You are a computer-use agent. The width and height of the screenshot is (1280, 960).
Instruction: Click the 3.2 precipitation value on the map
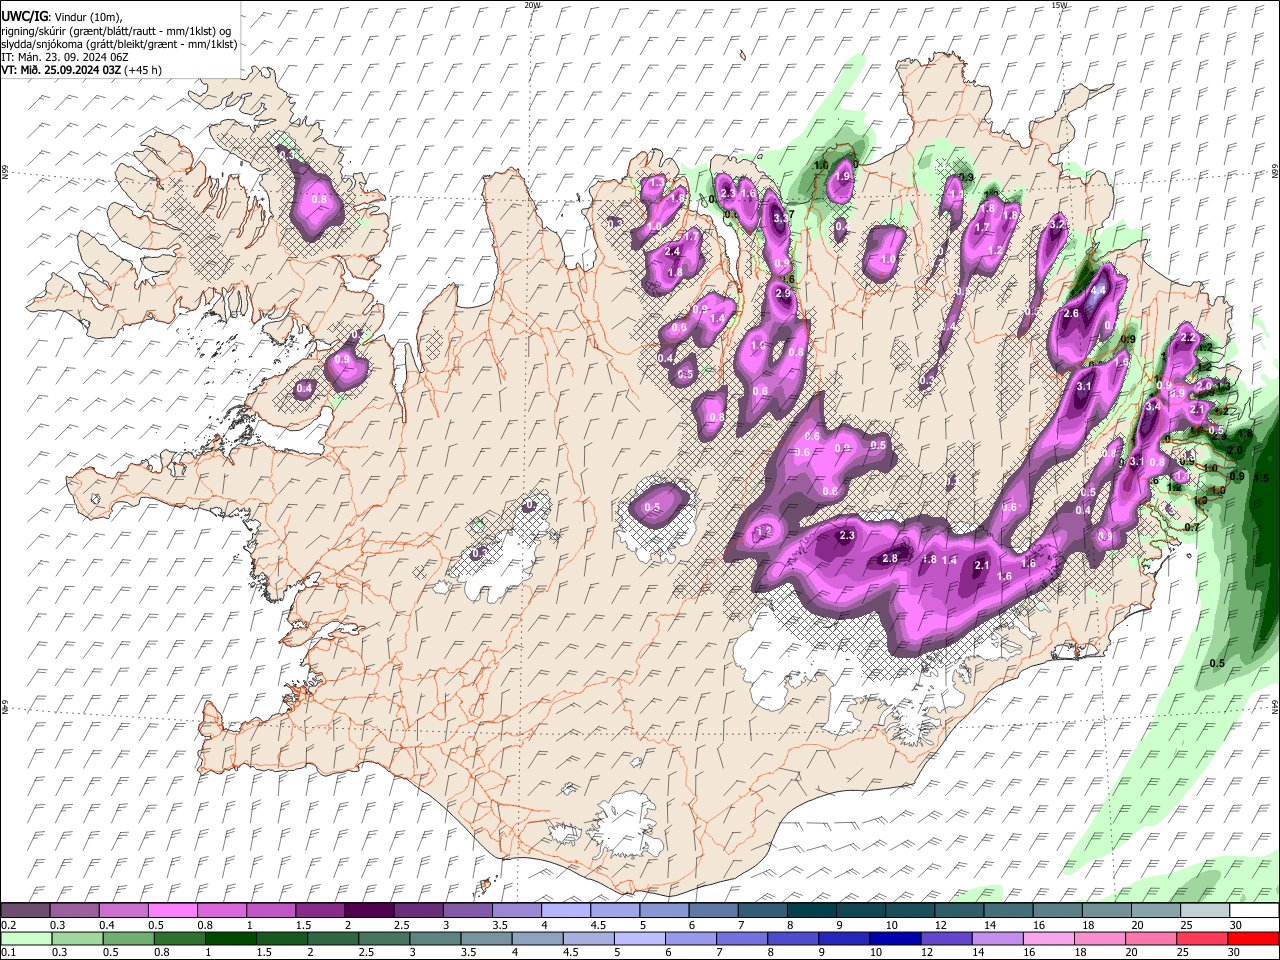(x=1057, y=225)
